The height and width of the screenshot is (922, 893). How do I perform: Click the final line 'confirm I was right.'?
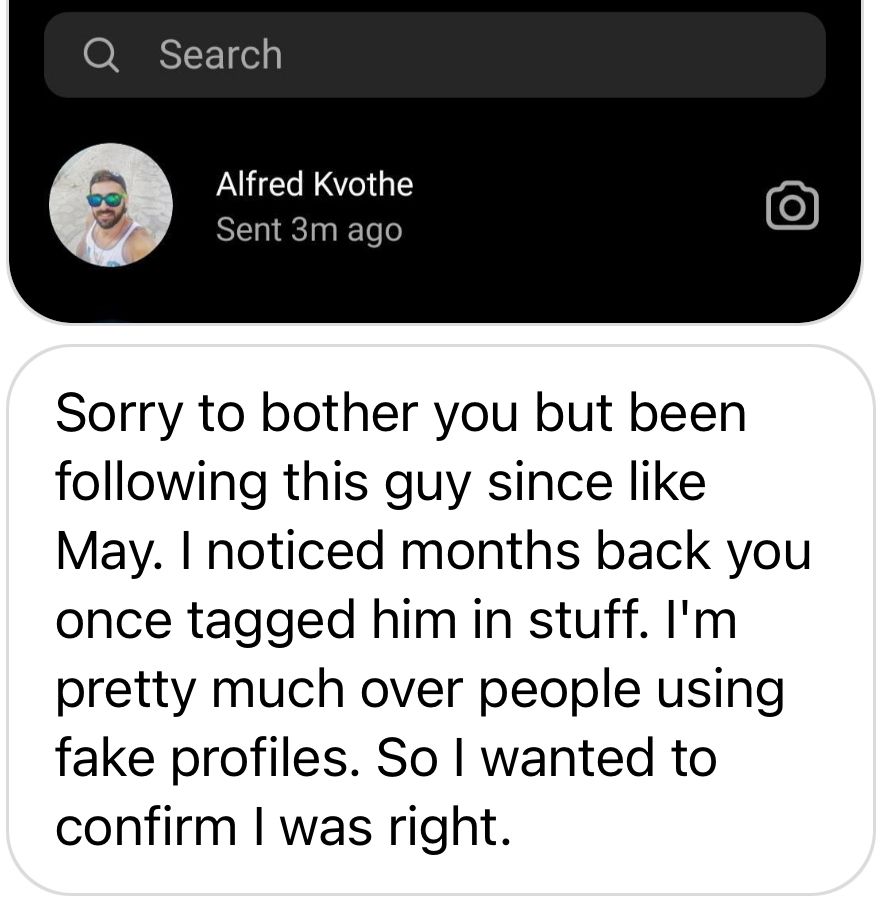283,827
